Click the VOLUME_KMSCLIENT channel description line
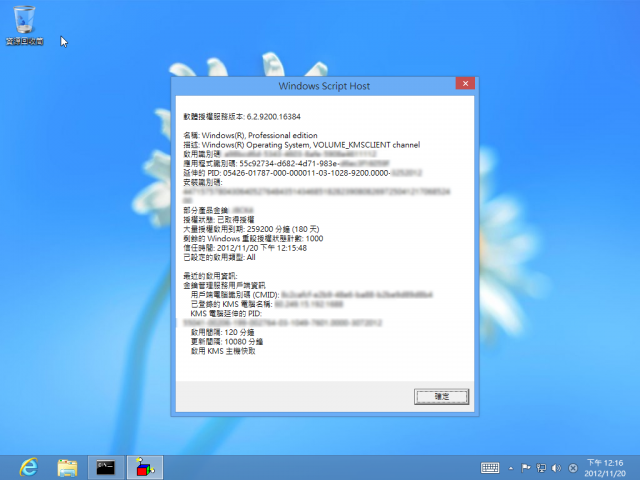This screenshot has height=480, width=640. pyautogui.click(x=301, y=145)
